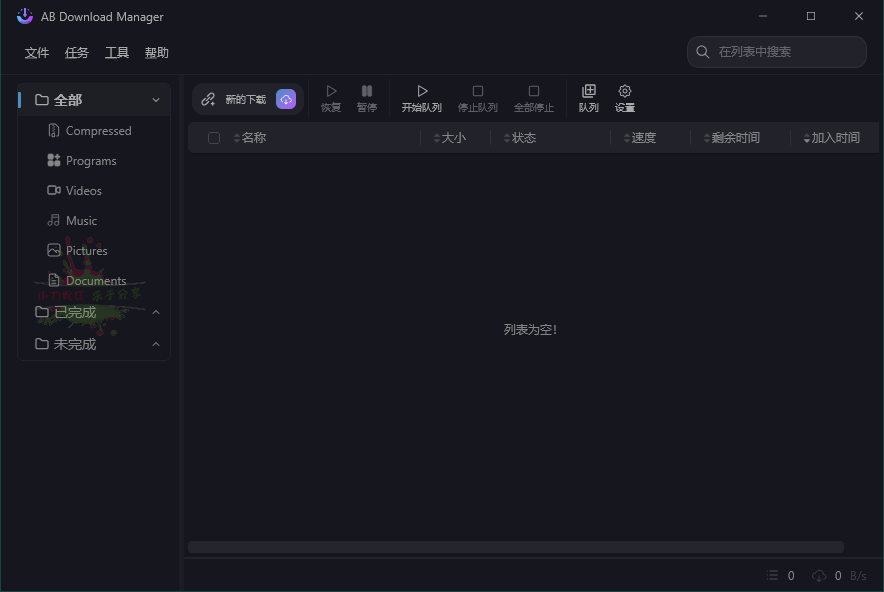Click the purple download icon beside 新的下载
The image size is (884, 592).
[x=286, y=98]
